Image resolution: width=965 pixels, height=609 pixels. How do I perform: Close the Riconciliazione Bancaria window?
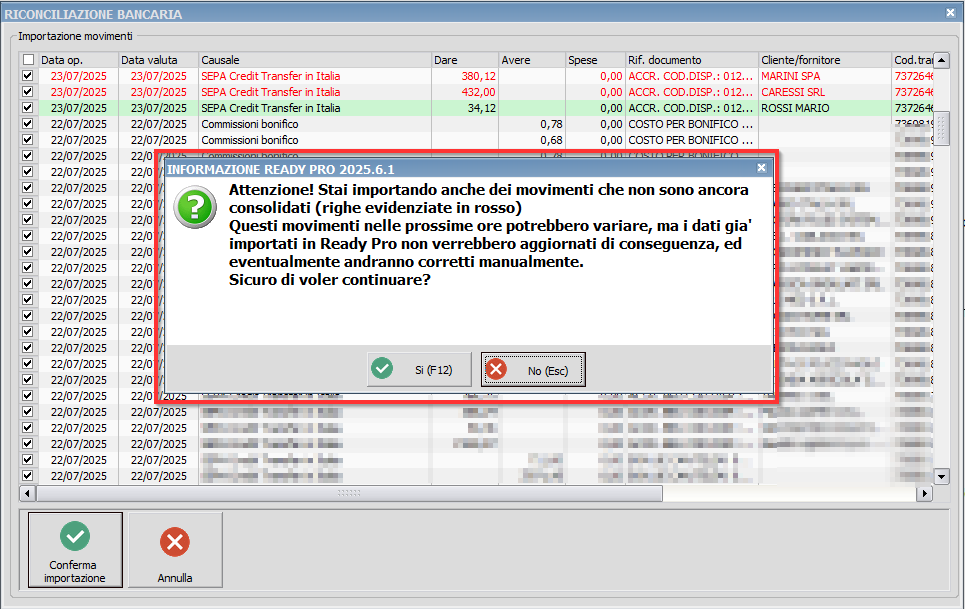(x=950, y=12)
